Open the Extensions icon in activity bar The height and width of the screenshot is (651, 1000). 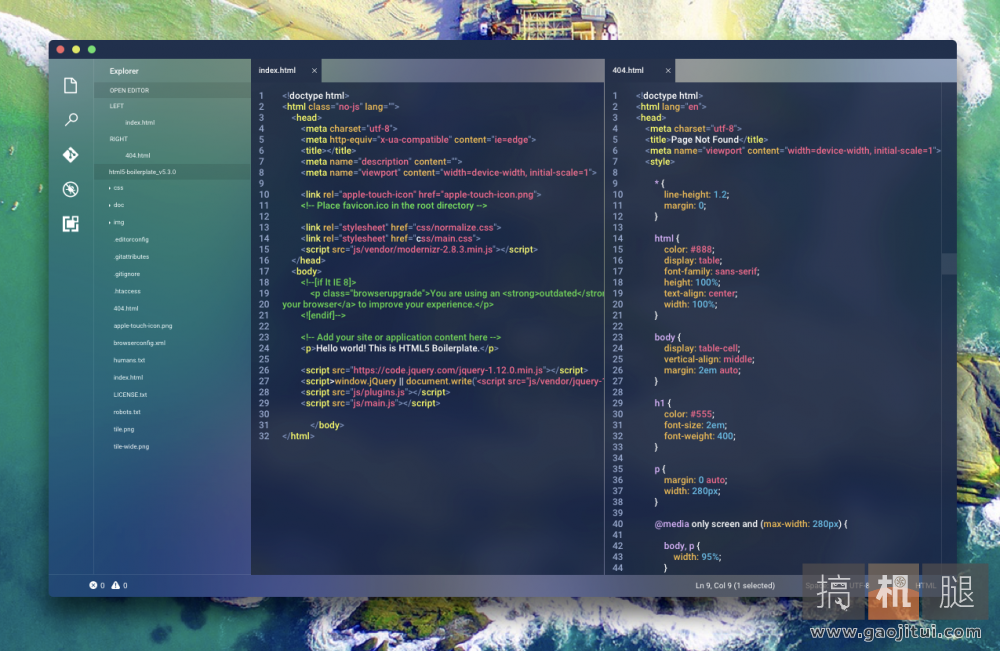click(71, 224)
